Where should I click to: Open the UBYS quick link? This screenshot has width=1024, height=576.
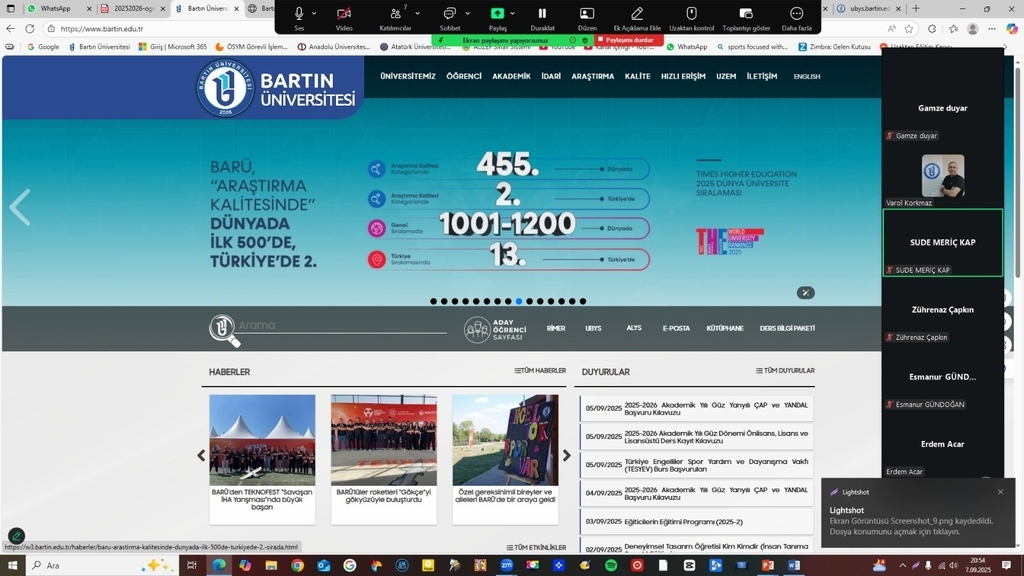tap(593, 328)
